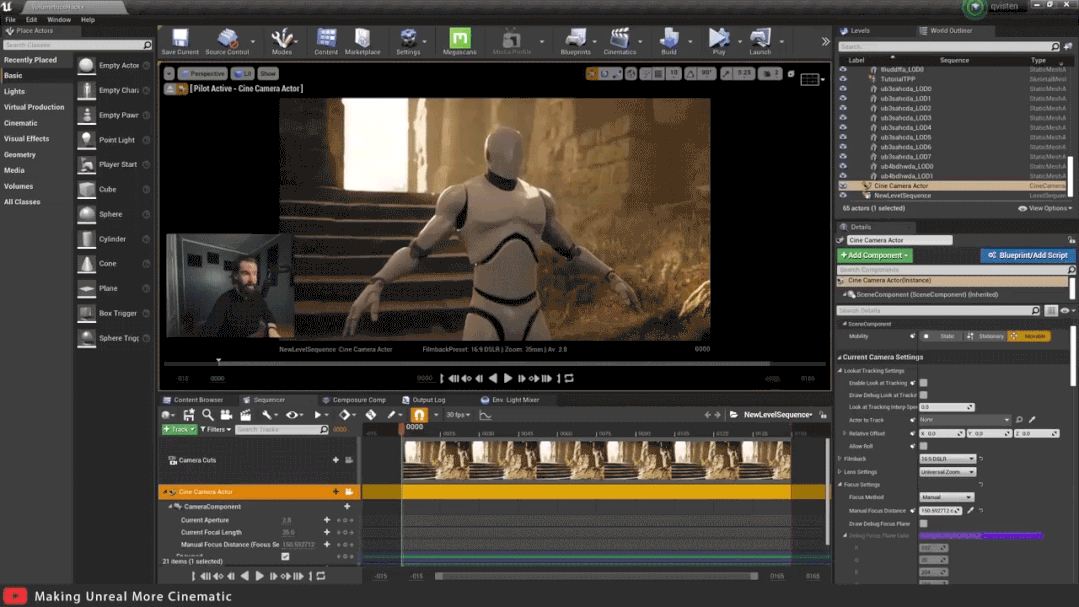The height and width of the screenshot is (607, 1079).
Task: Click the Search Classes input field
Action: click(77, 45)
